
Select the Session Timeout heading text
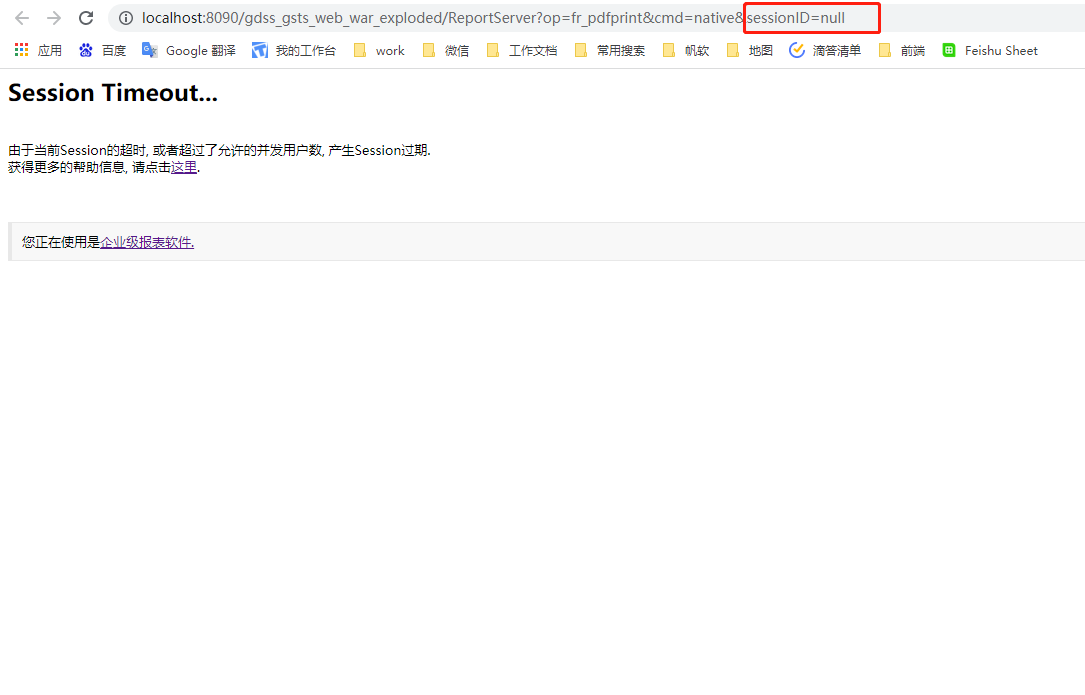(113, 93)
